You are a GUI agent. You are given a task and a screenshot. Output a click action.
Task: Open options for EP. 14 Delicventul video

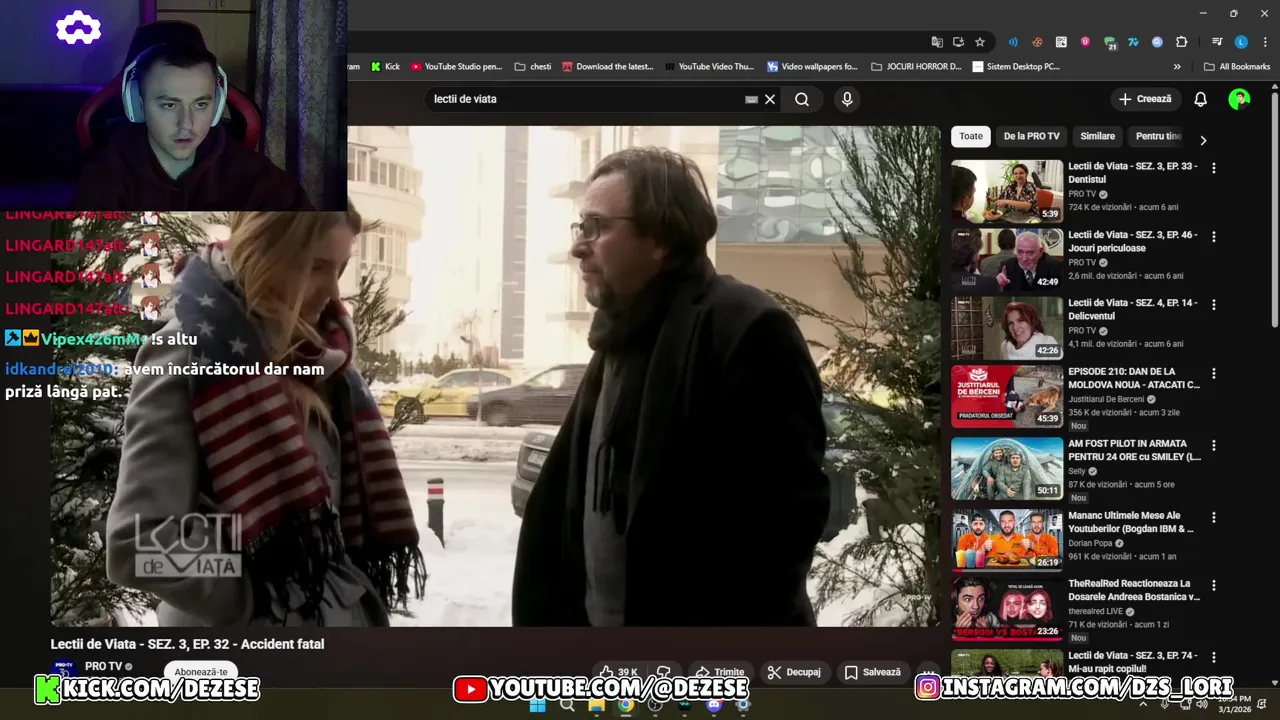coord(1214,305)
